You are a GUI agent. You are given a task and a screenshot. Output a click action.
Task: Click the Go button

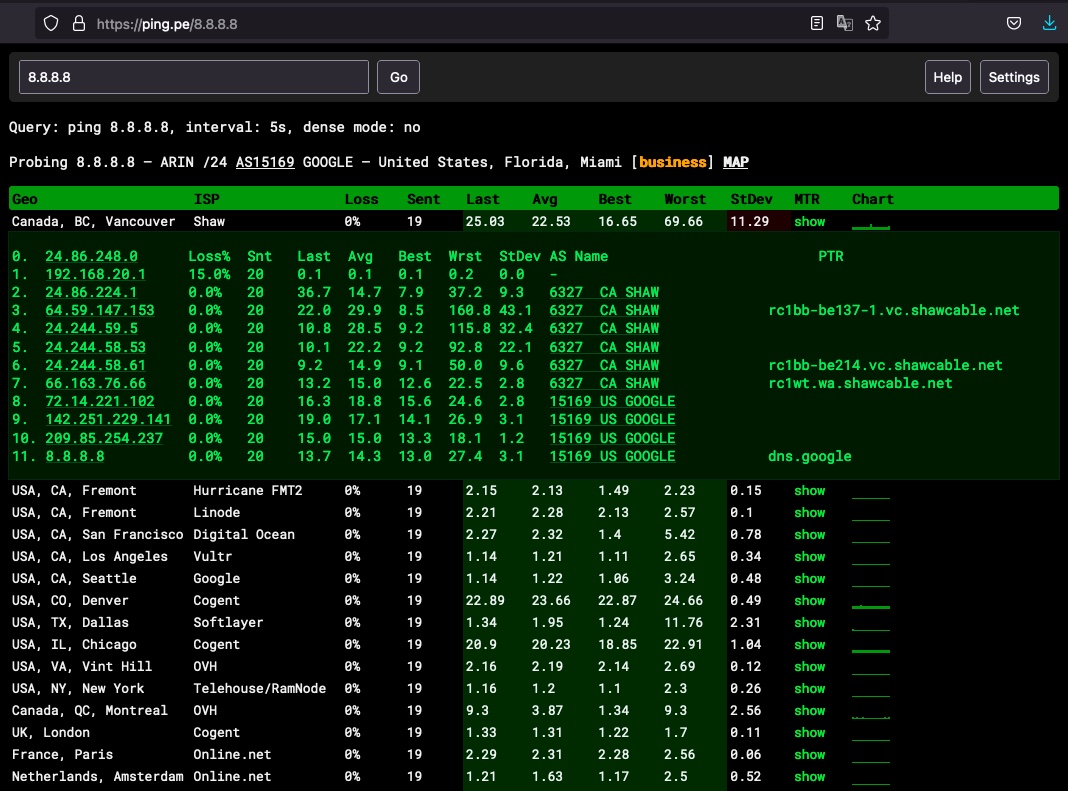[x=398, y=76]
